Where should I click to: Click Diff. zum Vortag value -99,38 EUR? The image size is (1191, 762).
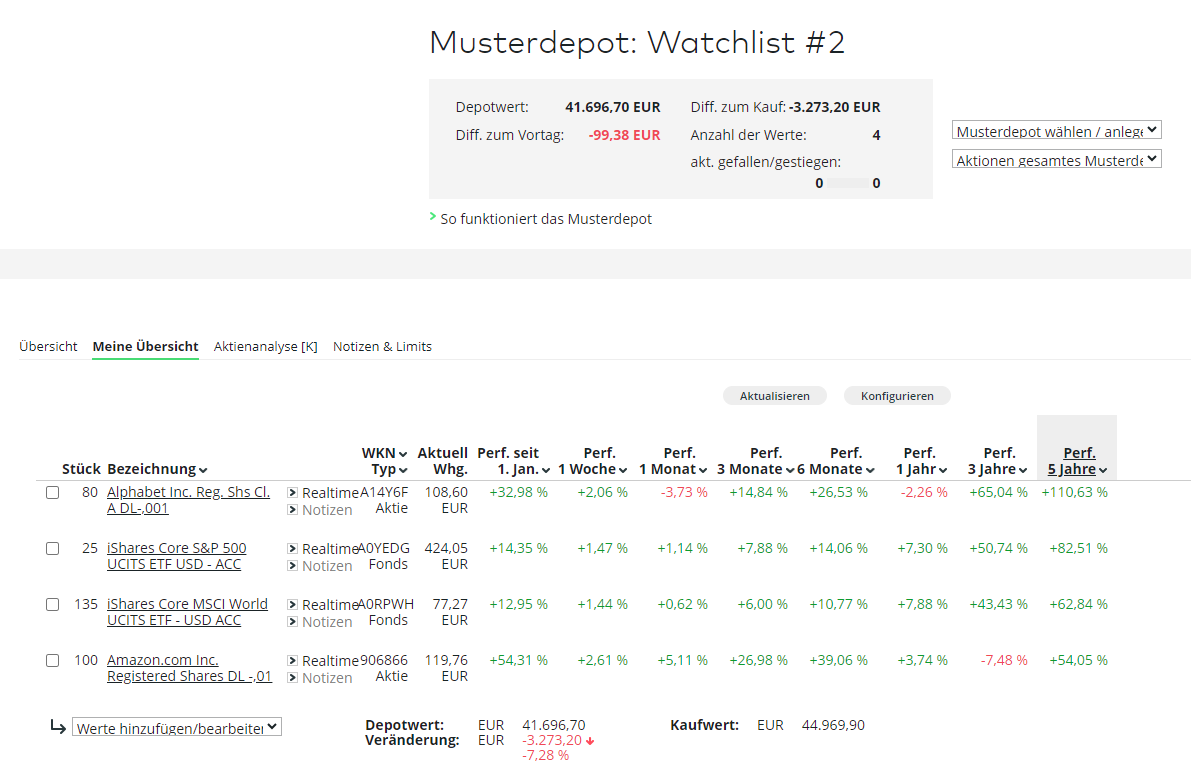pyautogui.click(x=624, y=135)
